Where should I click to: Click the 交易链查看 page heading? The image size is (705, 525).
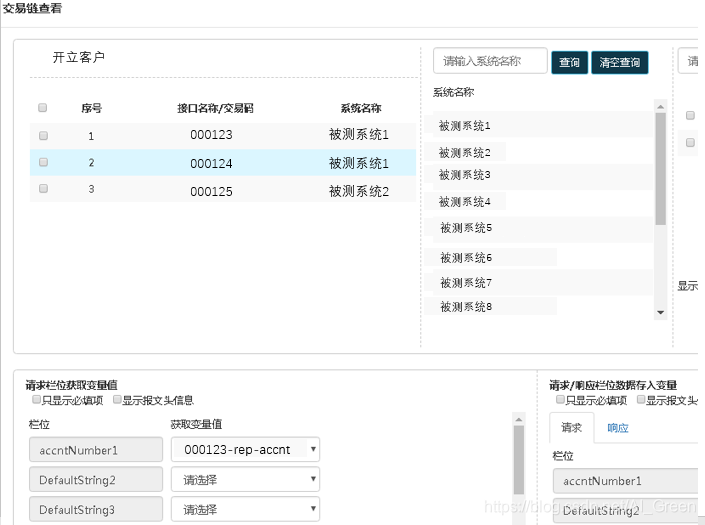[32, 8]
